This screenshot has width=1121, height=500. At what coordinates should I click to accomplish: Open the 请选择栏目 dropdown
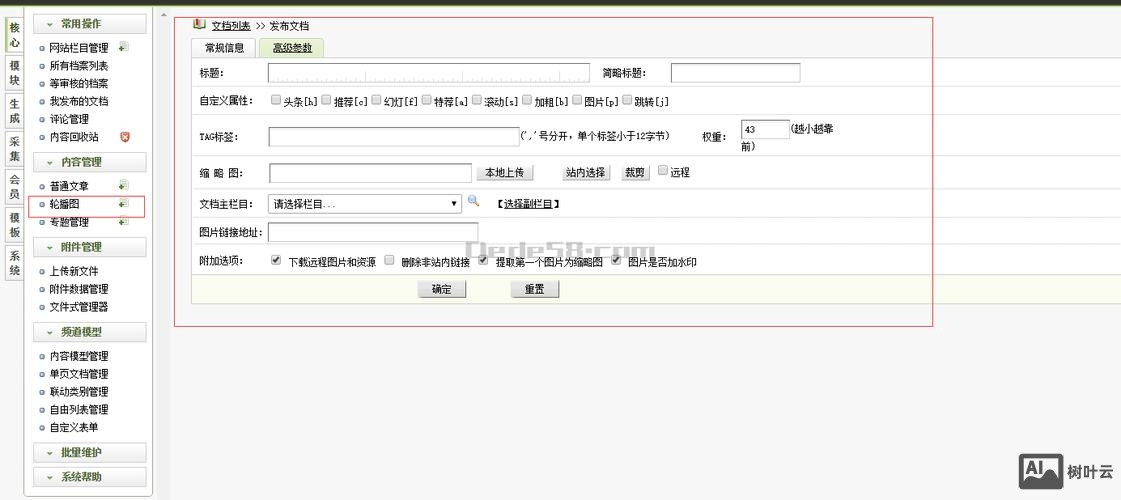click(365, 204)
